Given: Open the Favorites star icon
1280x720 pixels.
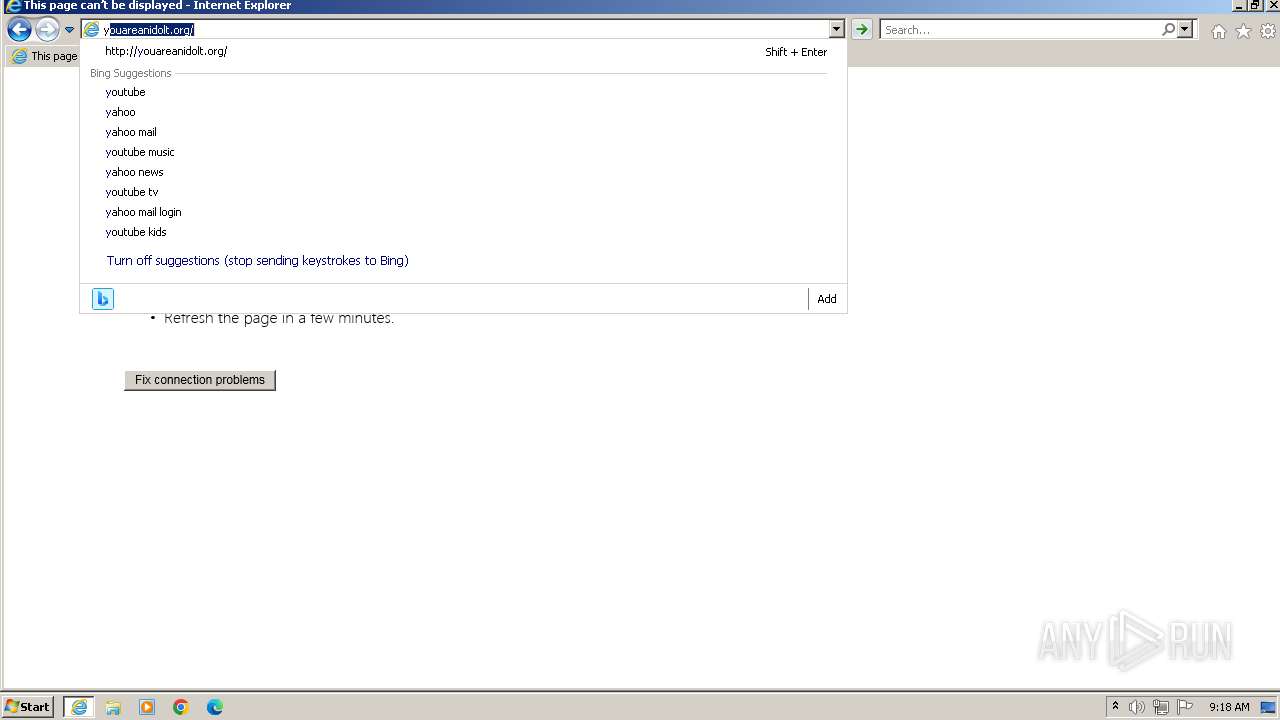Looking at the screenshot, I should [1243, 31].
